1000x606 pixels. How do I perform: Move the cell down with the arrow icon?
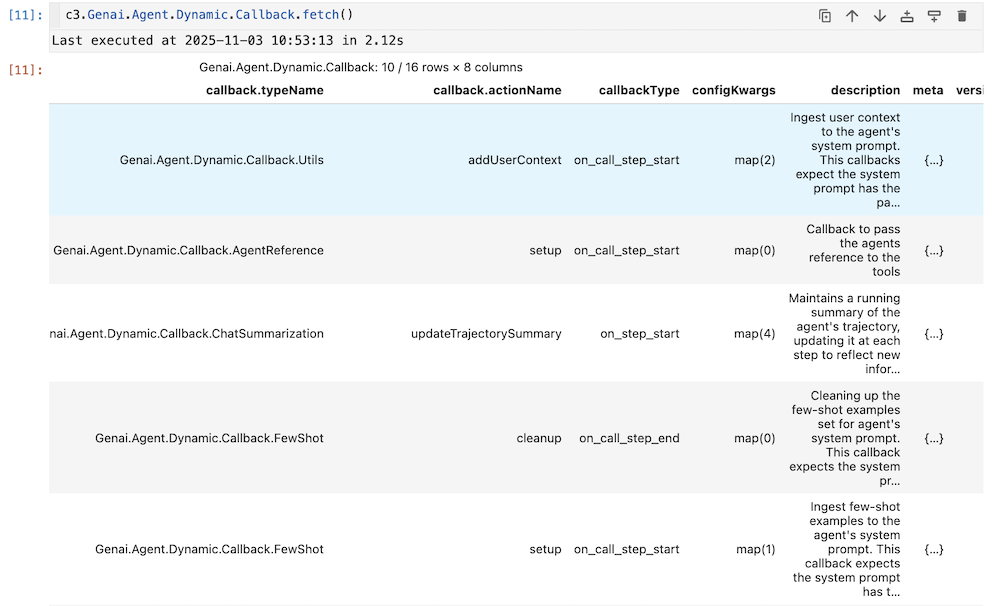[x=880, y=16]
